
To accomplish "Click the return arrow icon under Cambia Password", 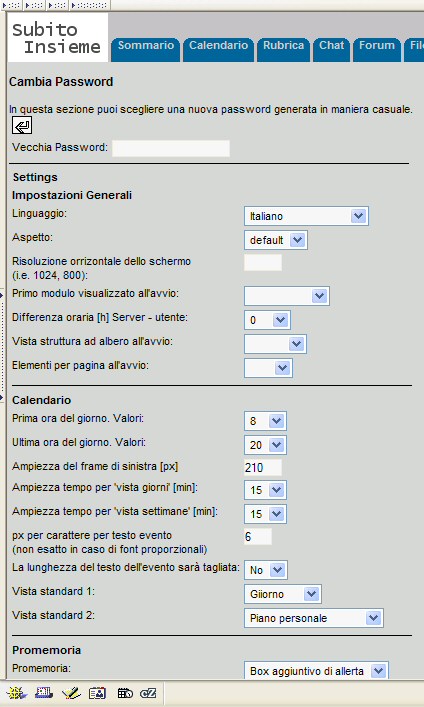I will point(22,125).
